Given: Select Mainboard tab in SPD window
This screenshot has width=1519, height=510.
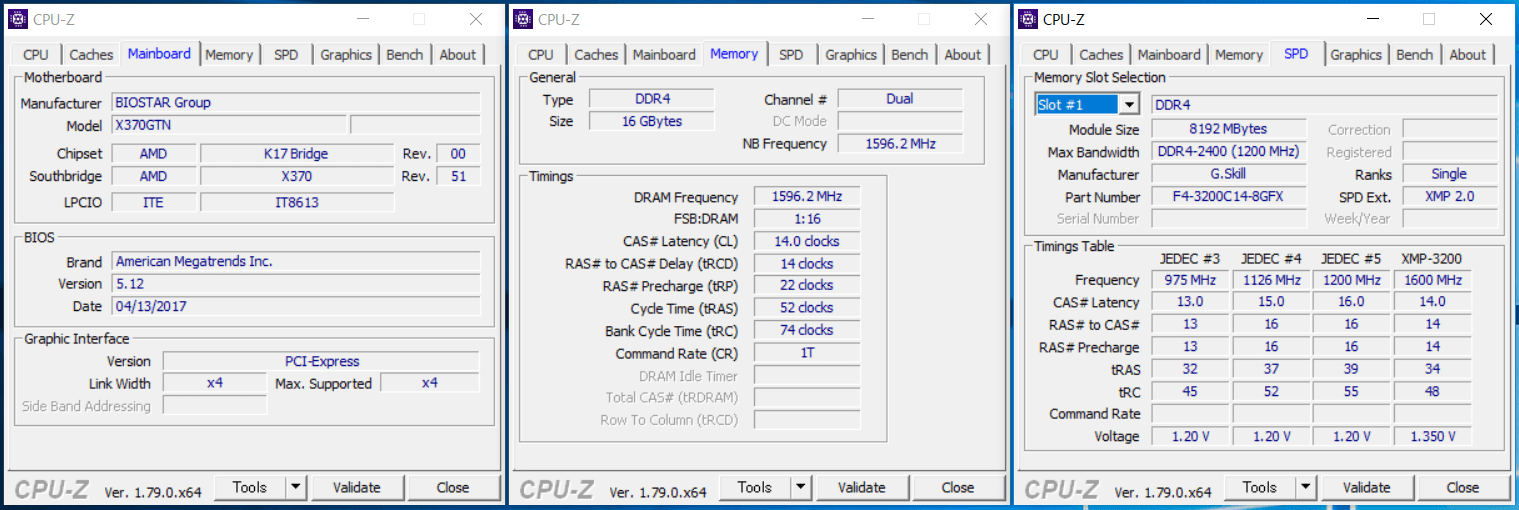Looking at the screenshot, I should [x=1169, y=55].
